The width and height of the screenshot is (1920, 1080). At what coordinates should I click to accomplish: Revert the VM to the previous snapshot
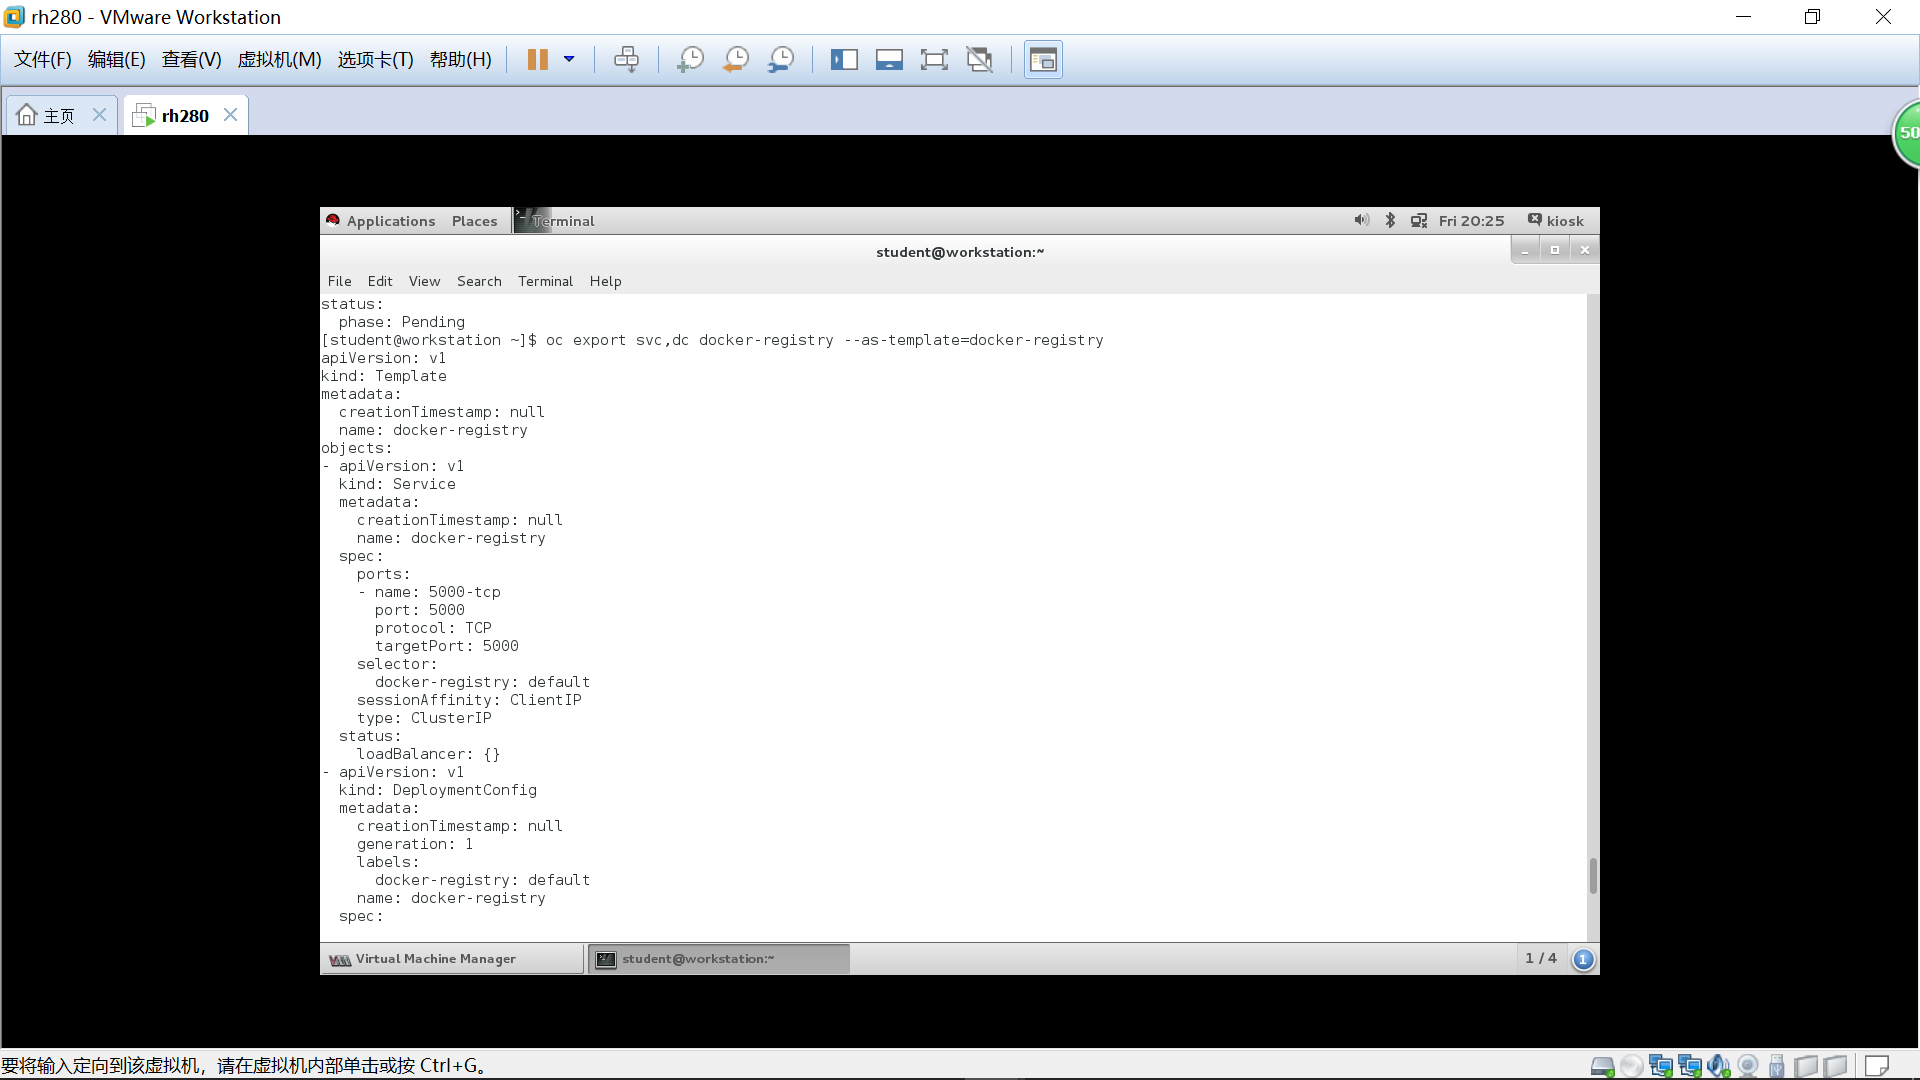pyautogui.click(x=735, y=59)
